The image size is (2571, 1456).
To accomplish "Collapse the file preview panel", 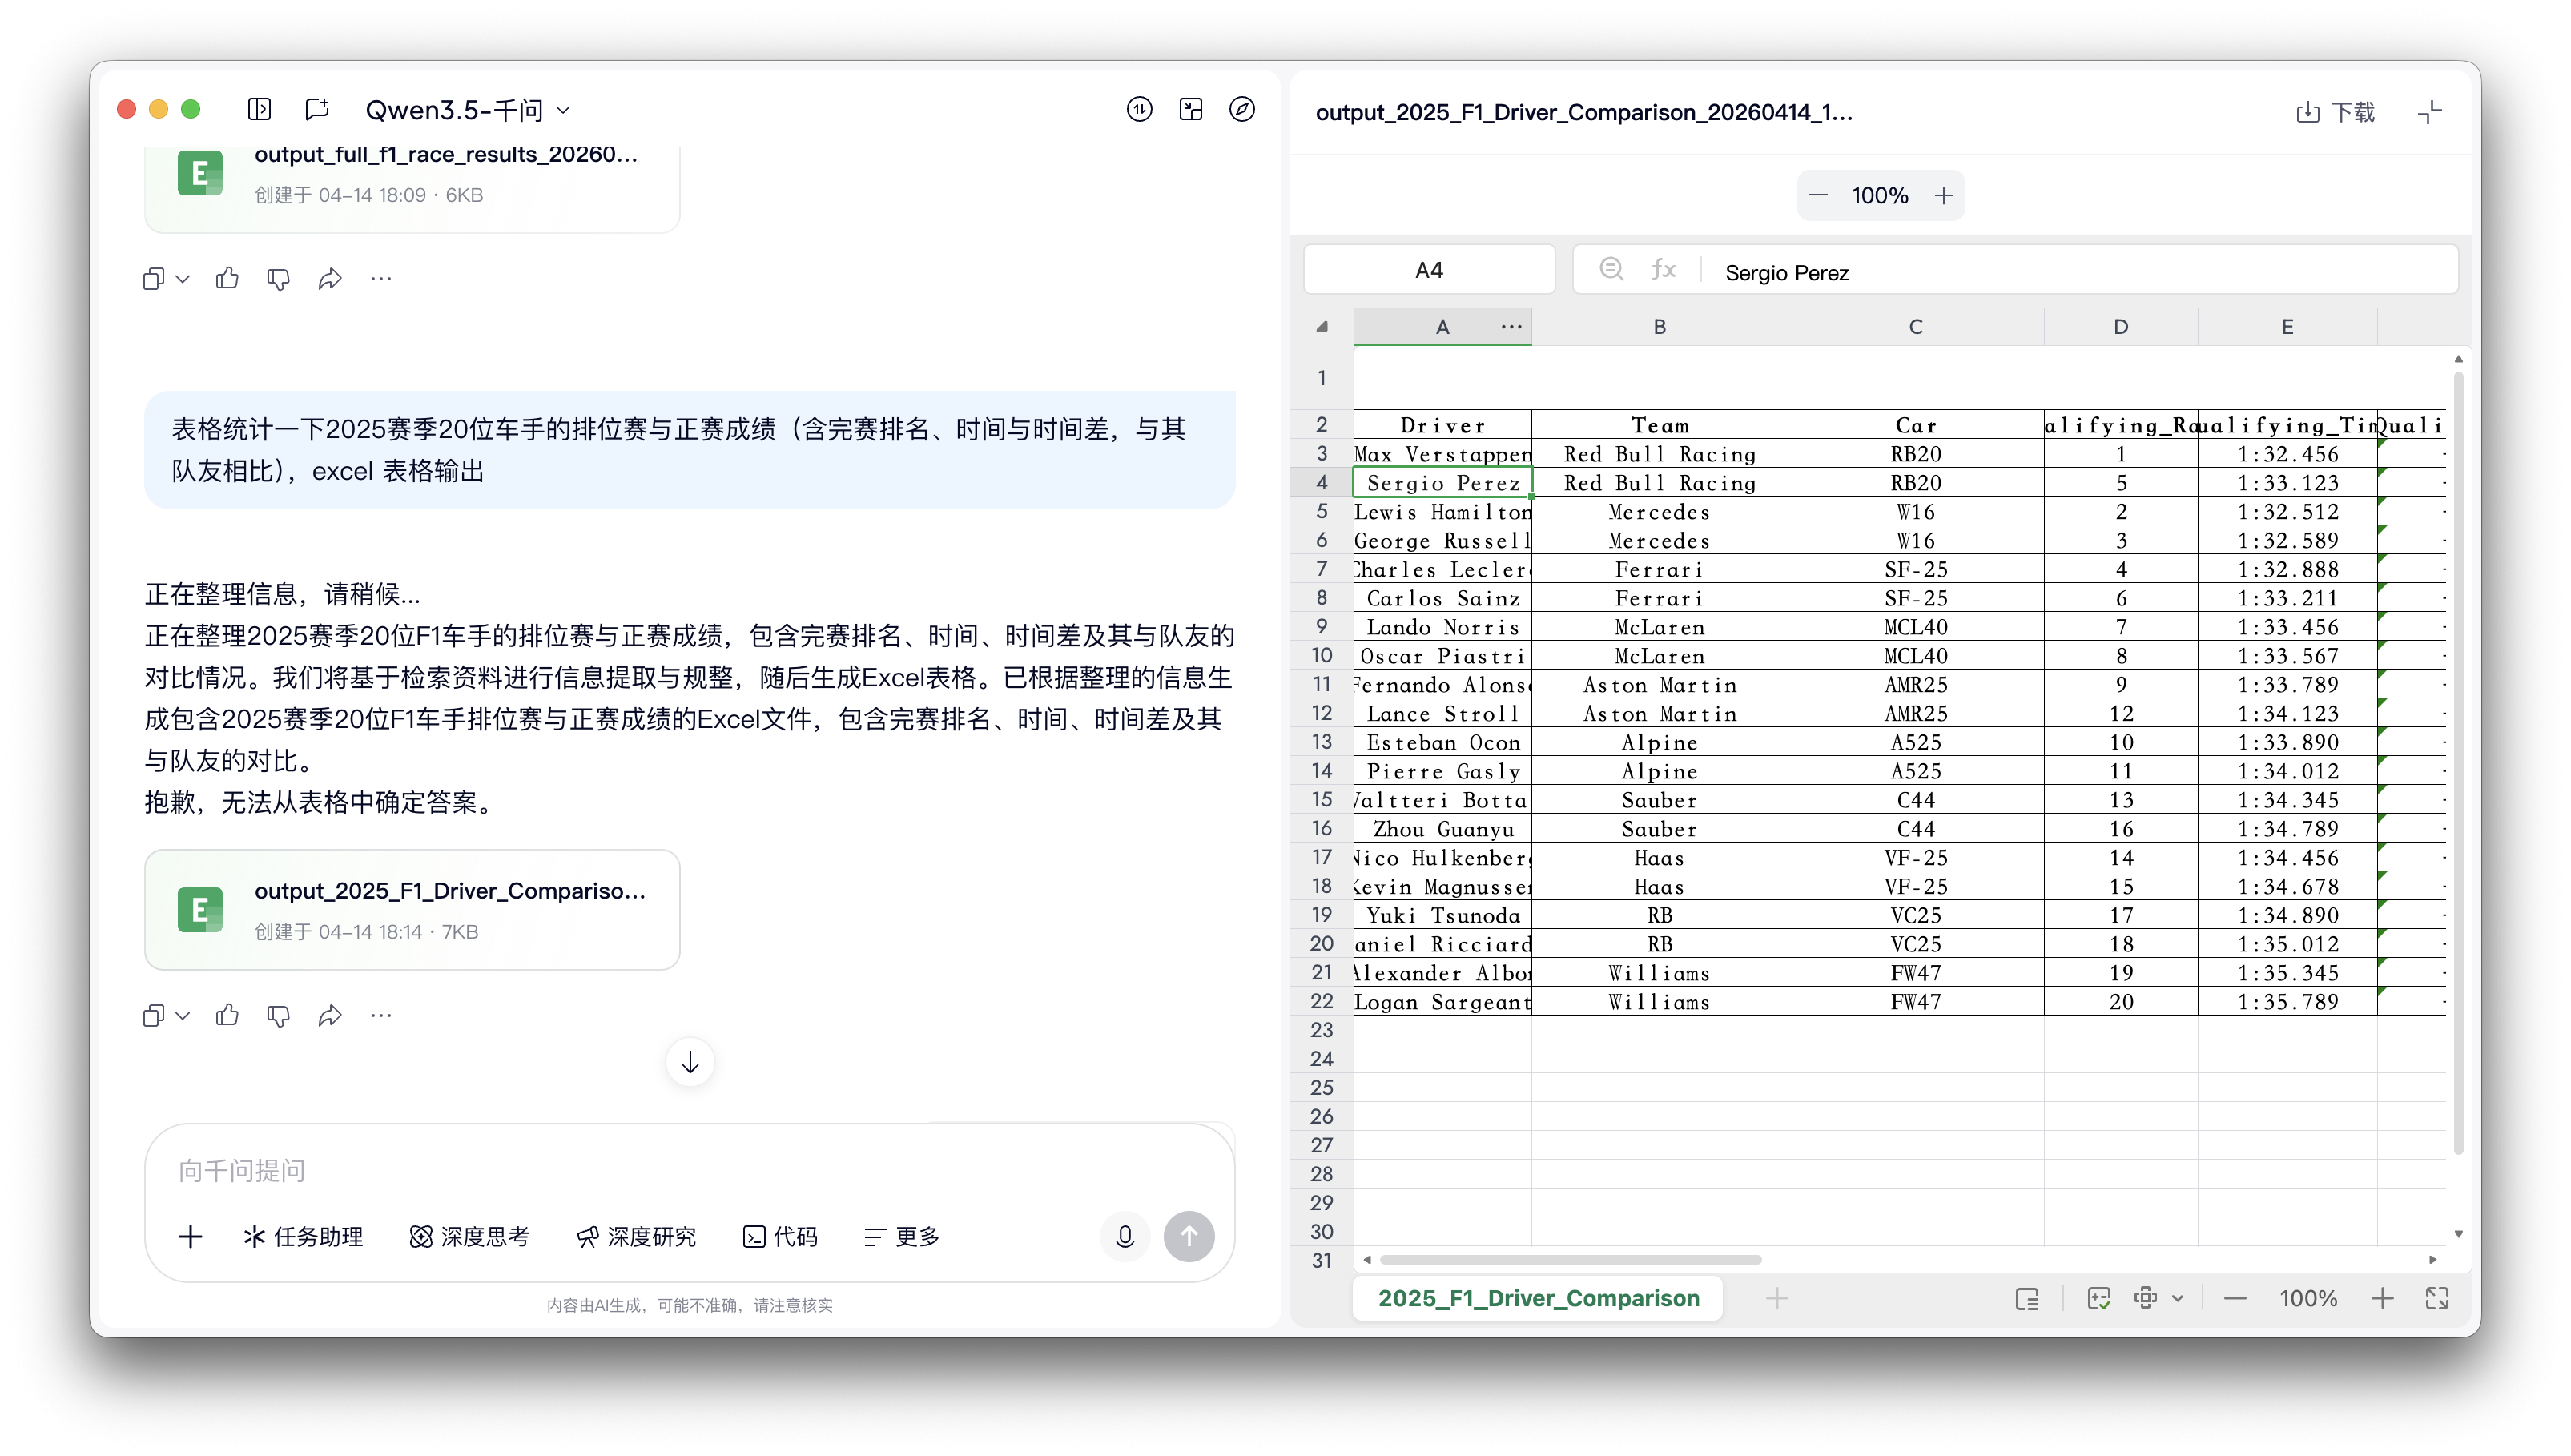I will (2429, 112).
